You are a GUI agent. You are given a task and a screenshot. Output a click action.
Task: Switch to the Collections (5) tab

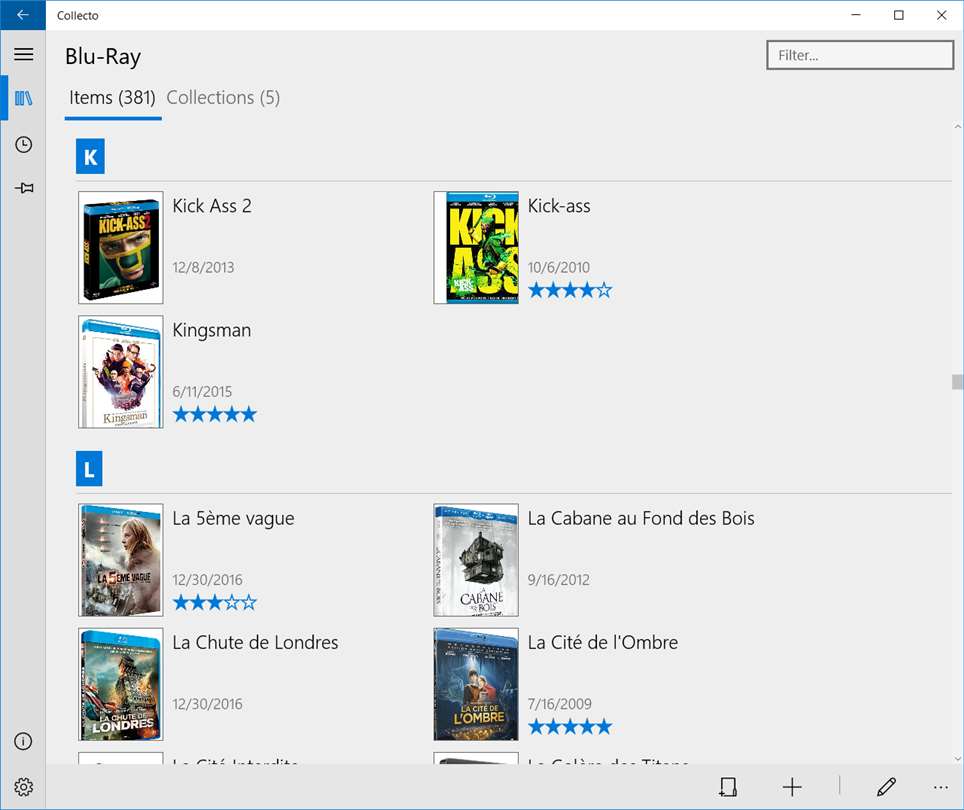pos(223,98)
